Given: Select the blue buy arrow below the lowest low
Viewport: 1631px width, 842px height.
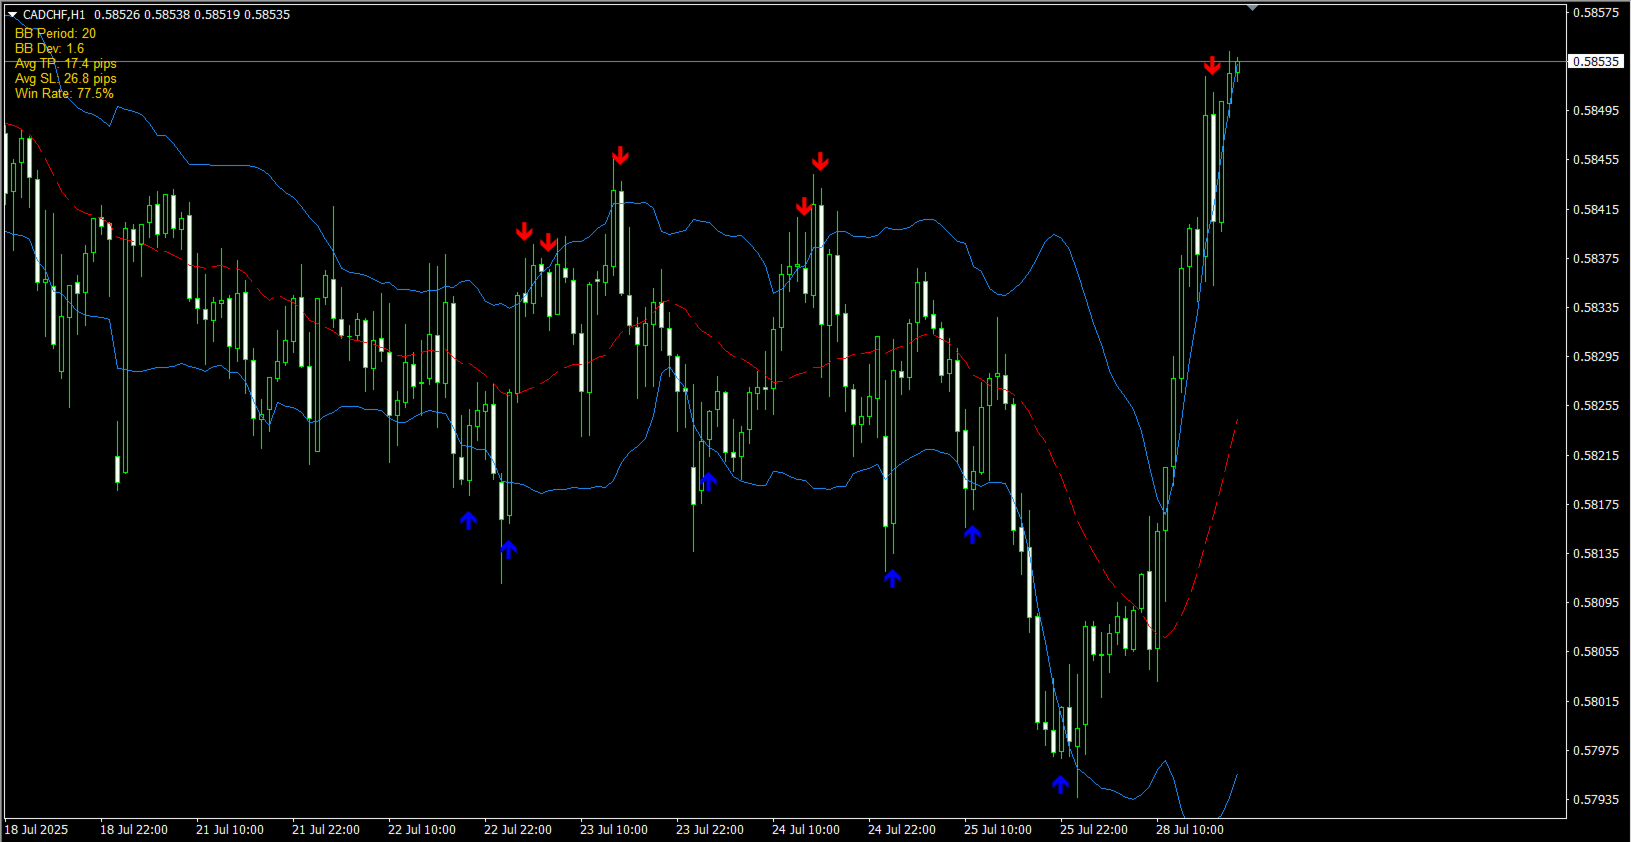Looking at the screenshot, I should pyautogui.click(x=1061, y=784).
